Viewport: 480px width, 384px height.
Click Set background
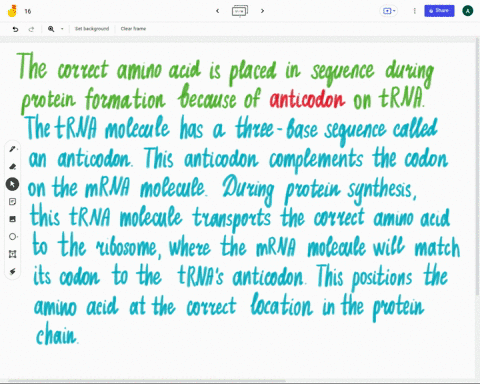pyautogui.click(x=92, y=29)
